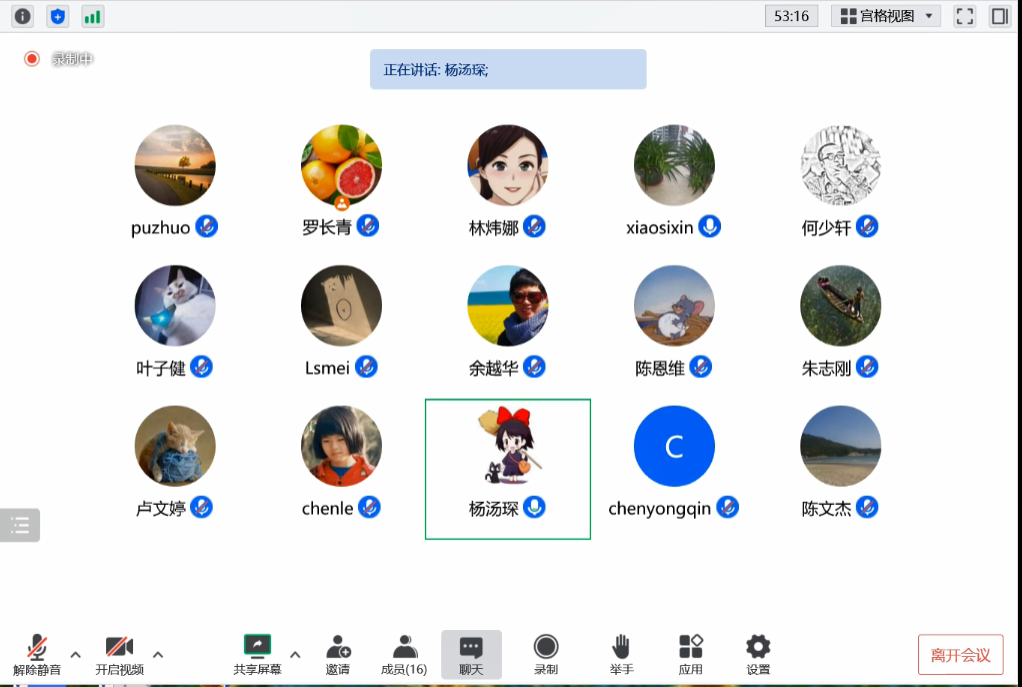Select 杨汤琛's avatar thumbnail
1022x687 pixels.
click(507, 446)
